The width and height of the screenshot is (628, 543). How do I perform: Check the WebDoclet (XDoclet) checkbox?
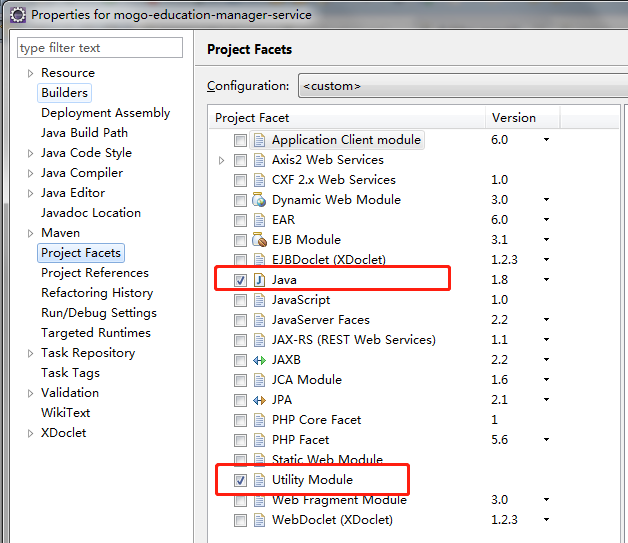pos(240,521)
